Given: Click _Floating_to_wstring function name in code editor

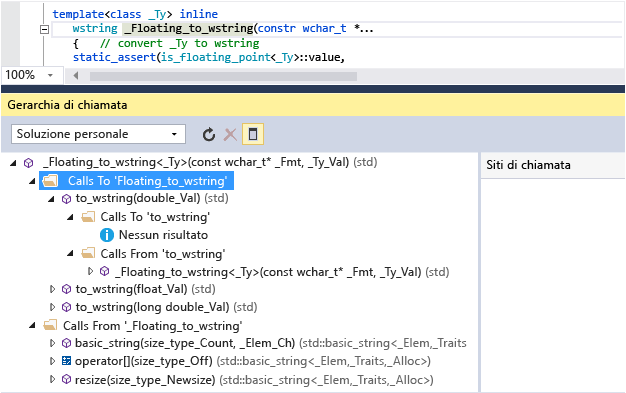Looking at the screenshot, I should [x=188, y=28].
